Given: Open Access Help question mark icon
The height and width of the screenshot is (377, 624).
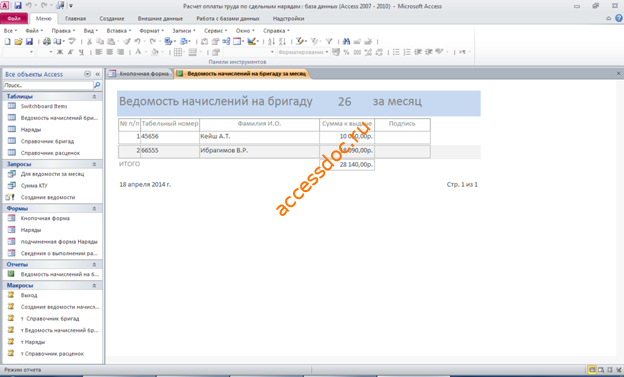Looking at the screenshot, I should pos(619,18).
